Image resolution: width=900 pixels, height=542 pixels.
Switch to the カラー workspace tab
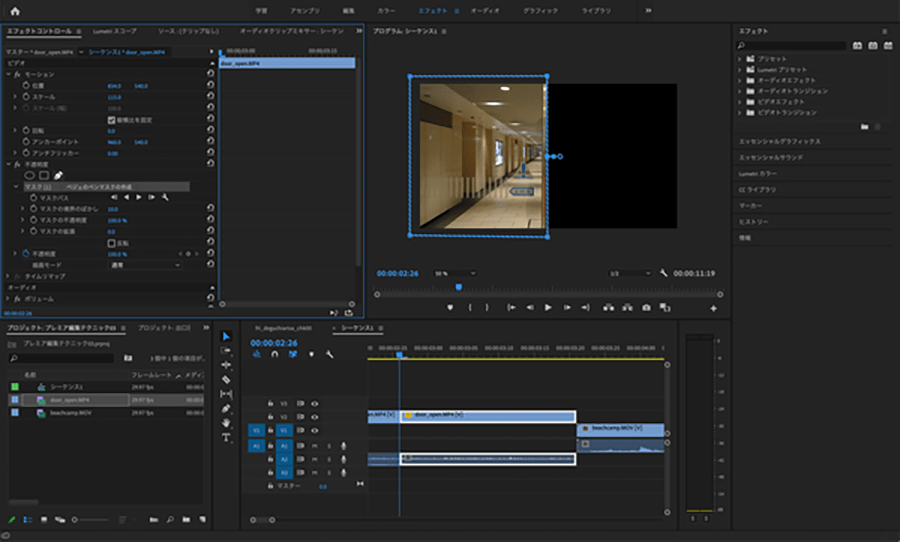click(x=386, y=10)
